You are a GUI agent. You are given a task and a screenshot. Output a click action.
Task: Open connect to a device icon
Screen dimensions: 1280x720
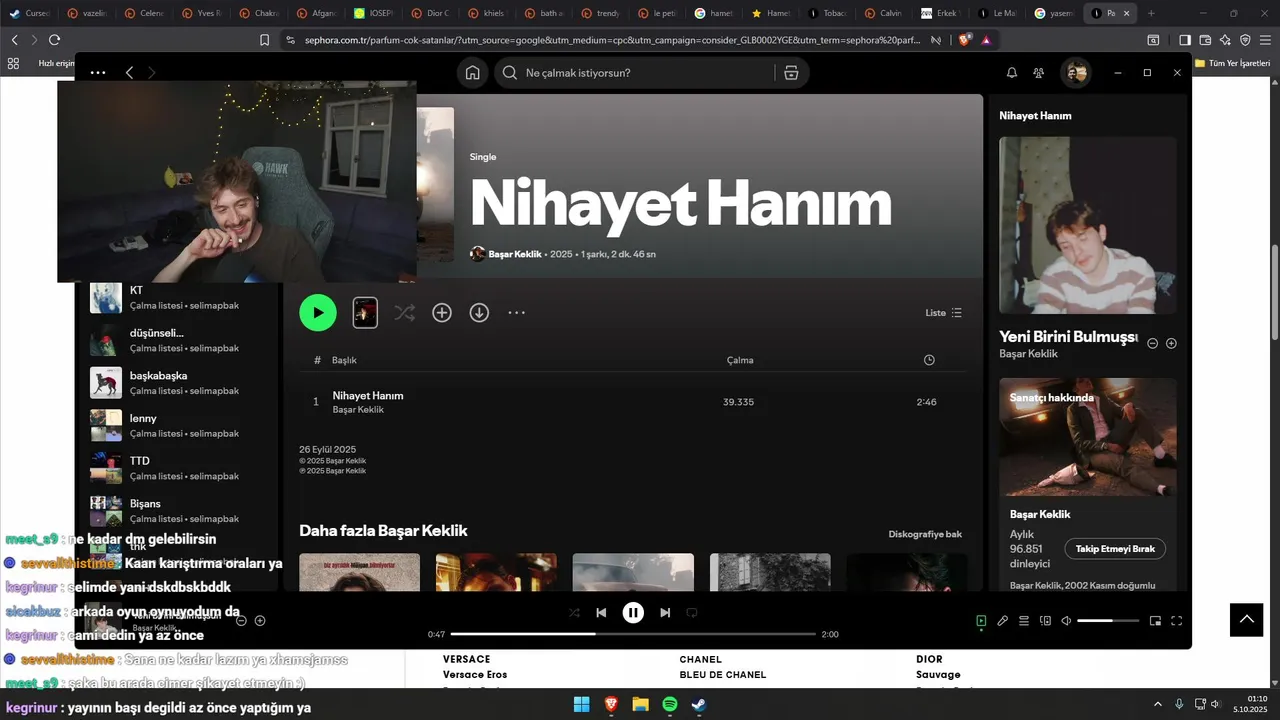1045,621
